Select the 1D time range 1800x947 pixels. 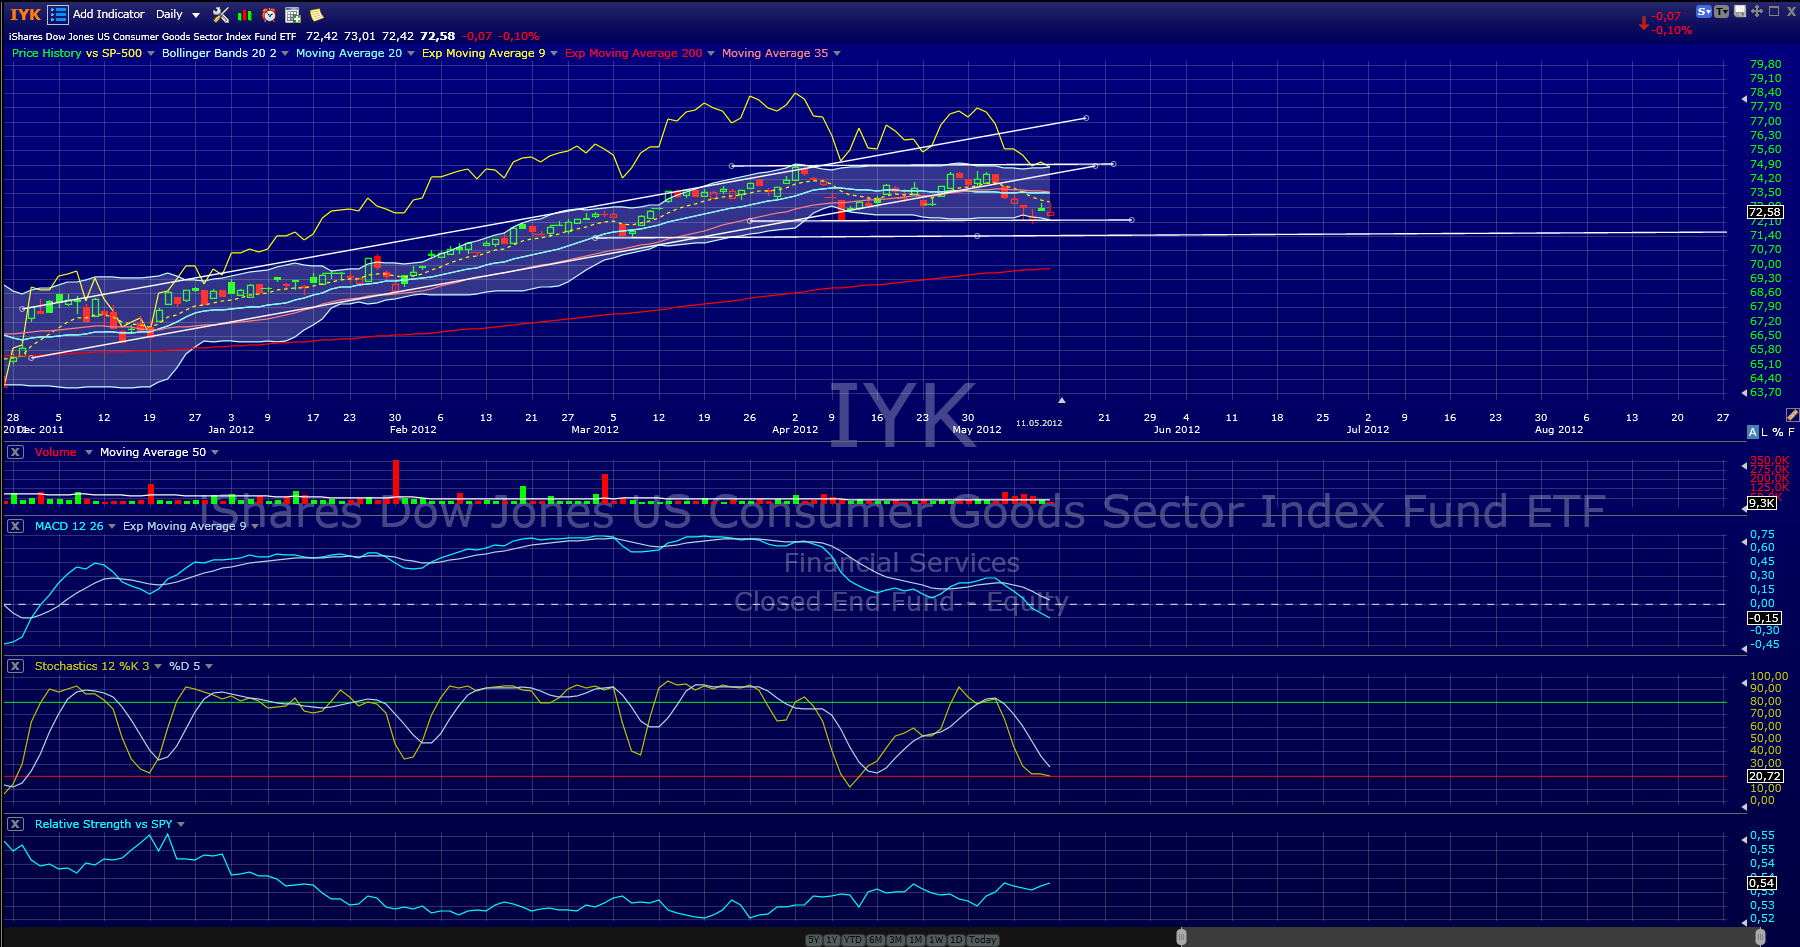click(956, 940)
